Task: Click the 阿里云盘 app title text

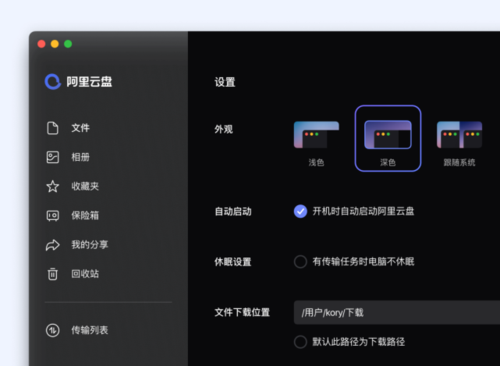Action: [89, 82]
